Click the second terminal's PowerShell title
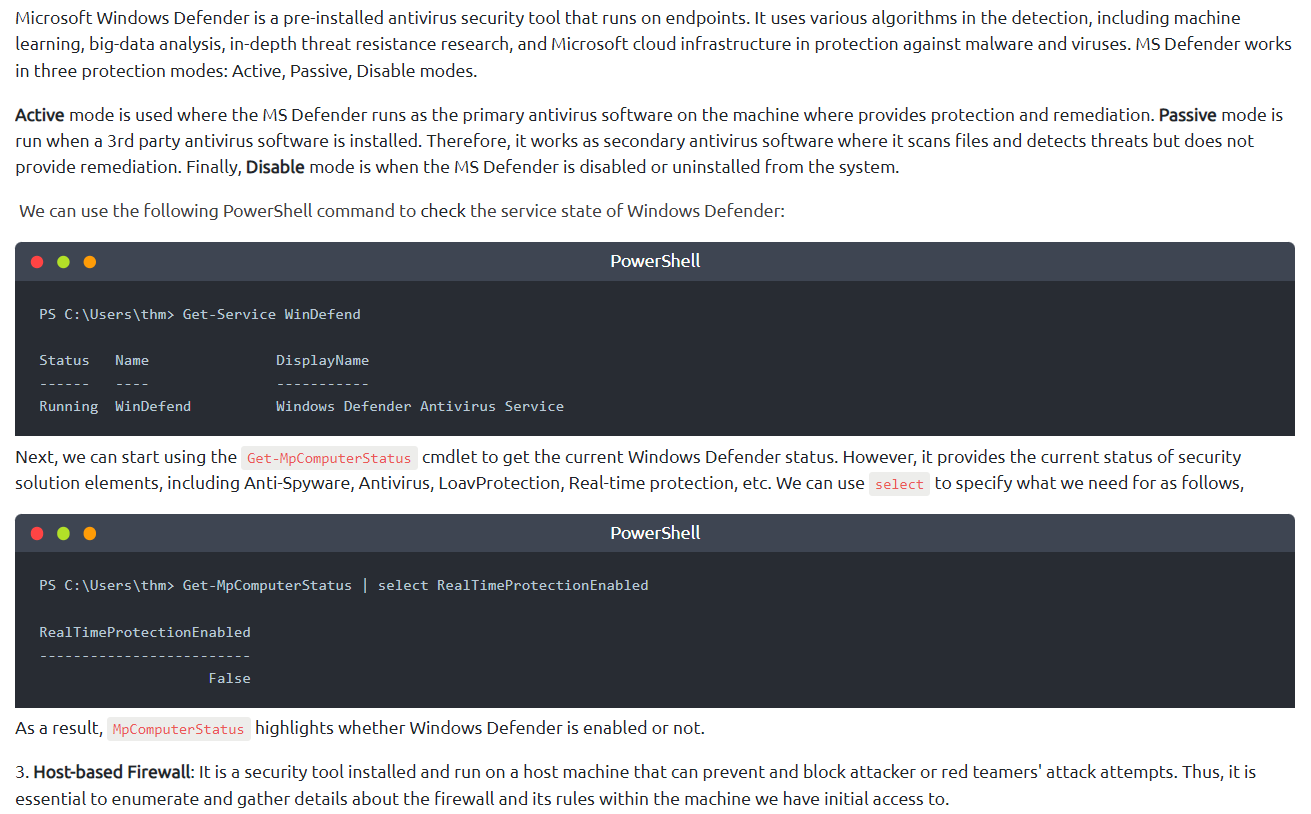 point(655,533)
